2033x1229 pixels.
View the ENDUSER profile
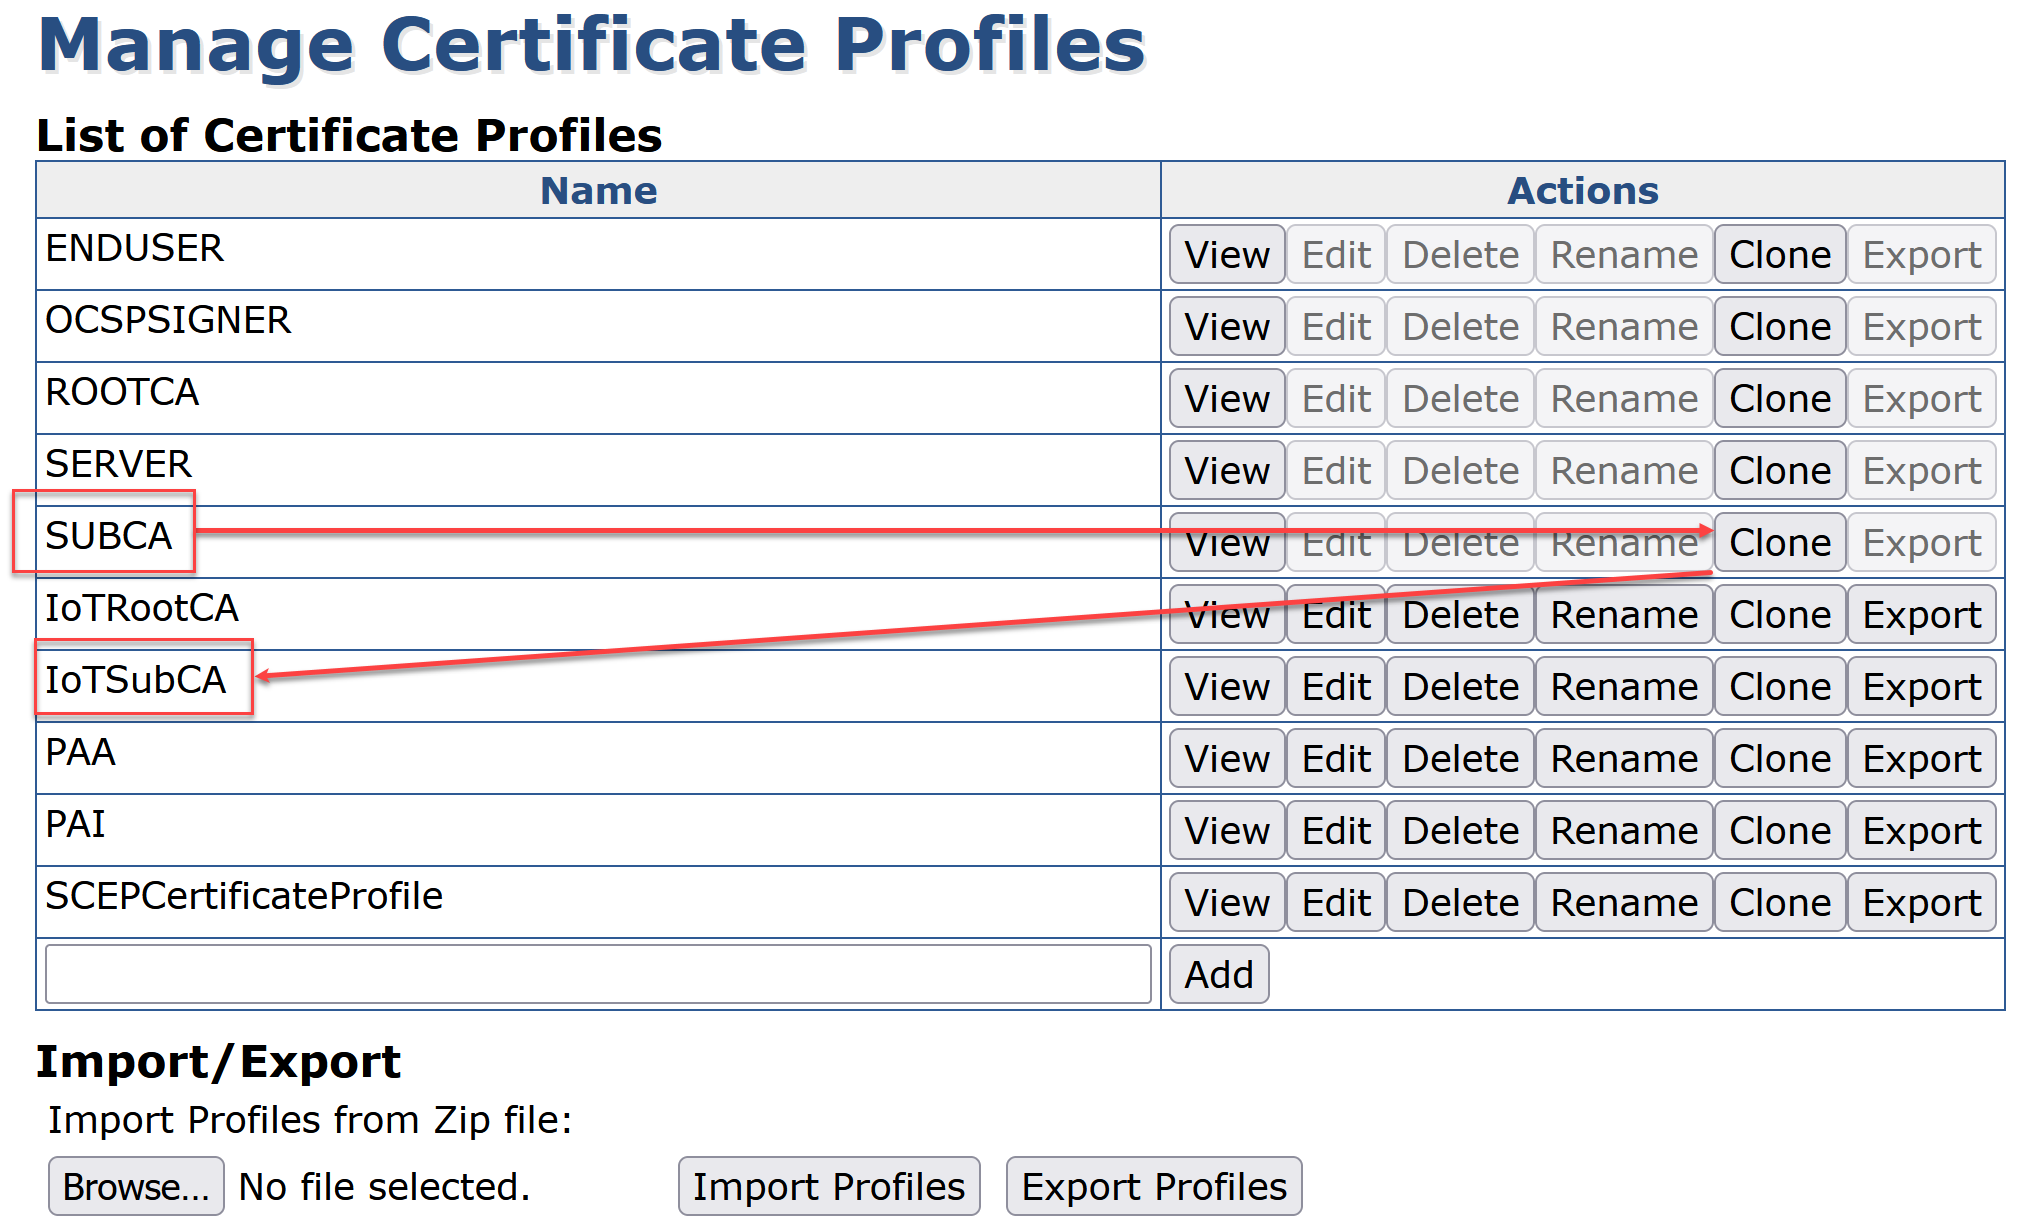(x=1226, y=254)
